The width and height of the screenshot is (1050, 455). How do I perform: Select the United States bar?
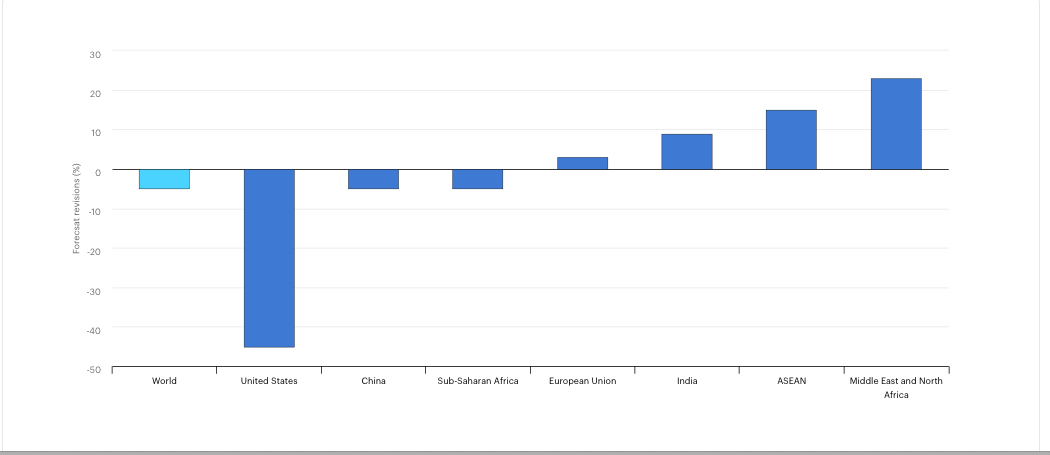point(269,258)
